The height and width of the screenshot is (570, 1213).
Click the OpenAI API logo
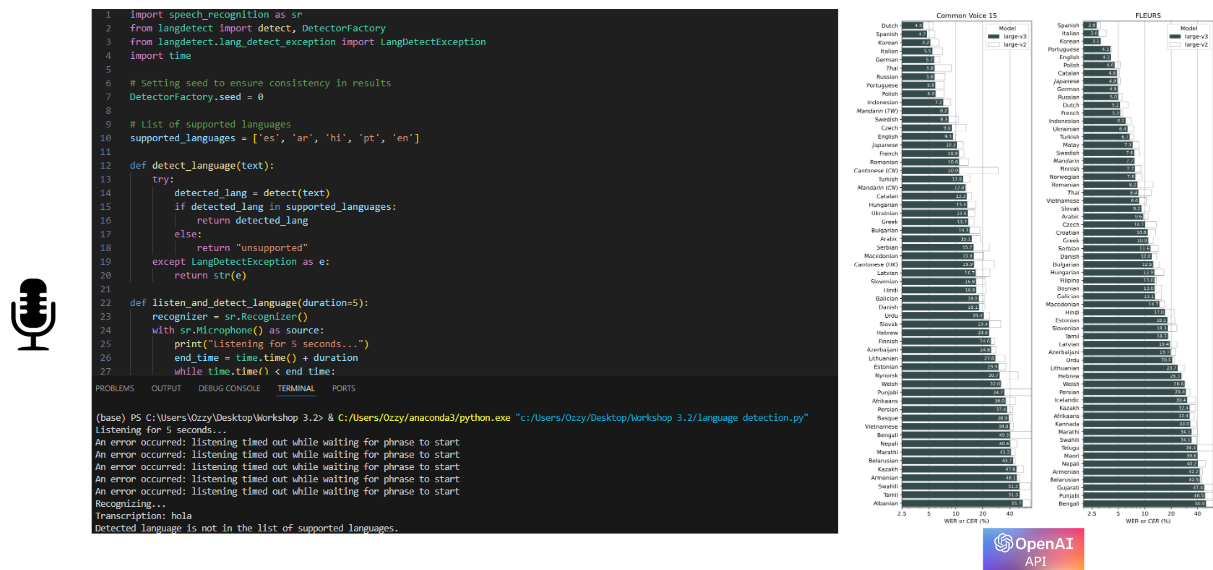1033,549
